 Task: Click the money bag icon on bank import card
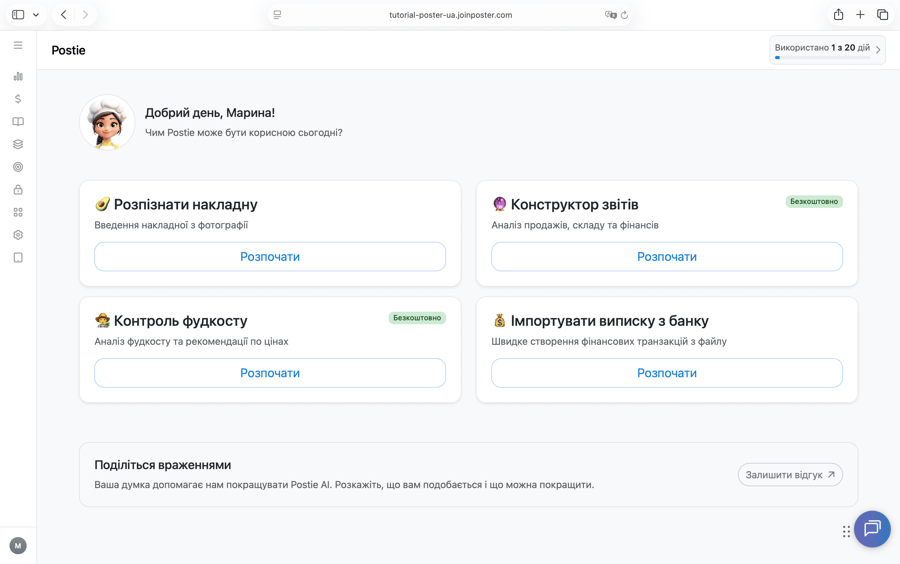click(499, 320)
